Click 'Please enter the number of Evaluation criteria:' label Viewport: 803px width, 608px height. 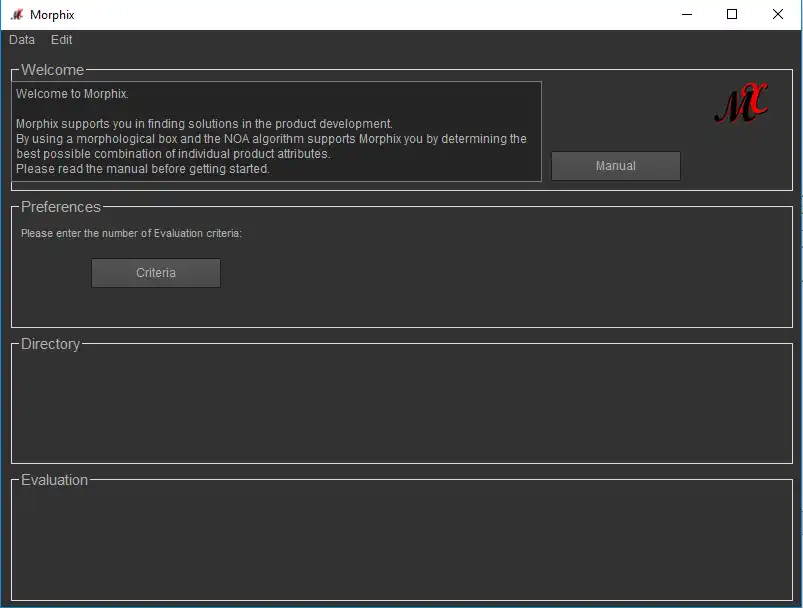click(x=131, y=234)
